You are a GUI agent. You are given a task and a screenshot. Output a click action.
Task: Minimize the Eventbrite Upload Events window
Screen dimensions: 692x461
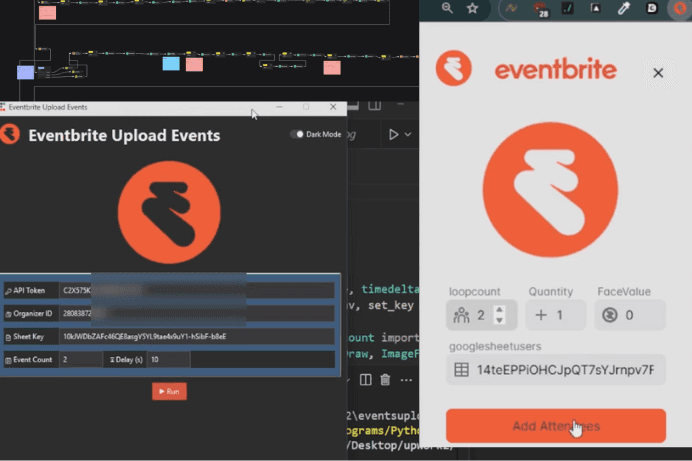point(279,107)
